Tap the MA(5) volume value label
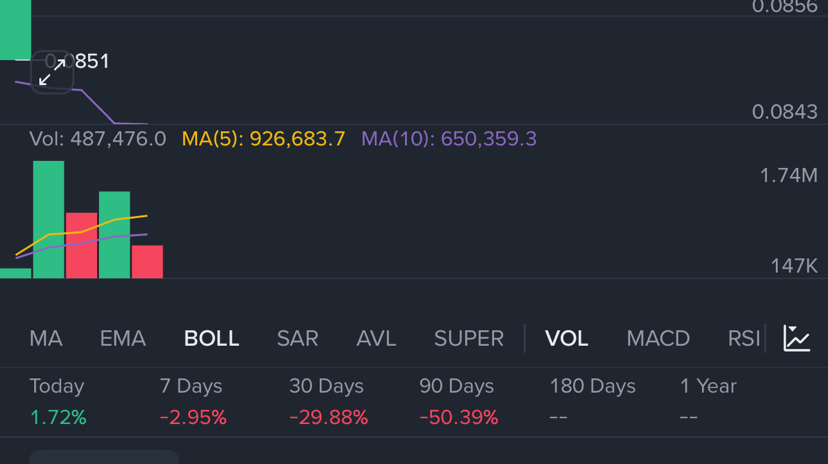The height and width of the screenshot is (464, 828). (x=263, y=139)
